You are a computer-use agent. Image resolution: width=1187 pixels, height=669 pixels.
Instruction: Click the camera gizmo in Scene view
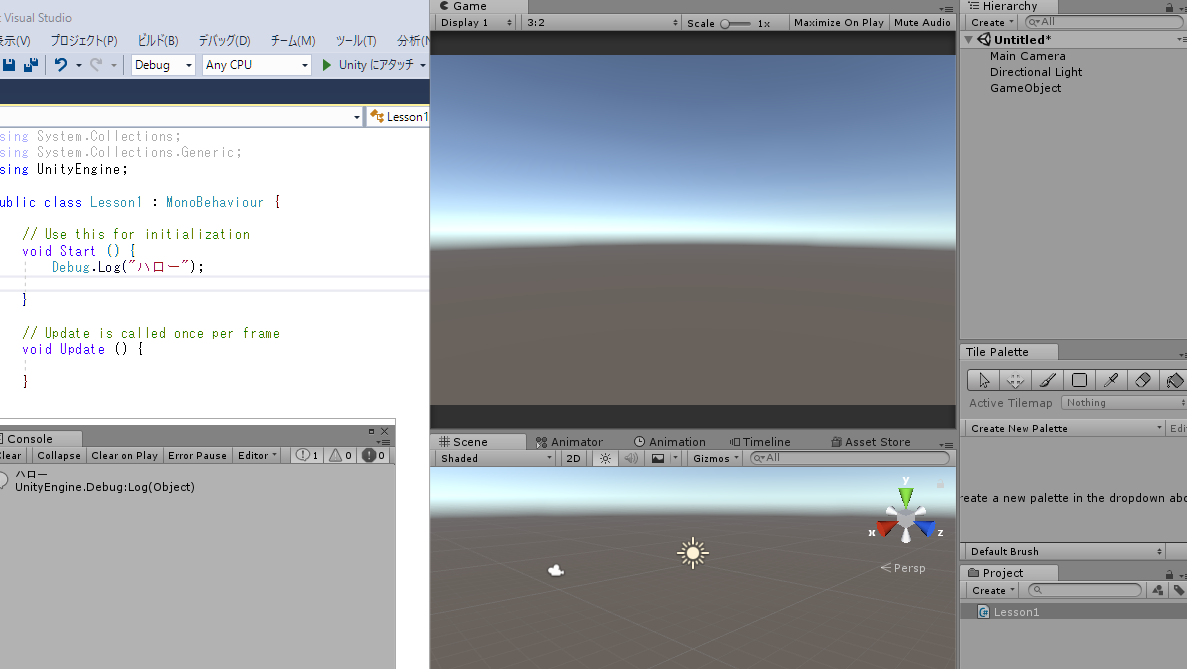pos(556,571)
